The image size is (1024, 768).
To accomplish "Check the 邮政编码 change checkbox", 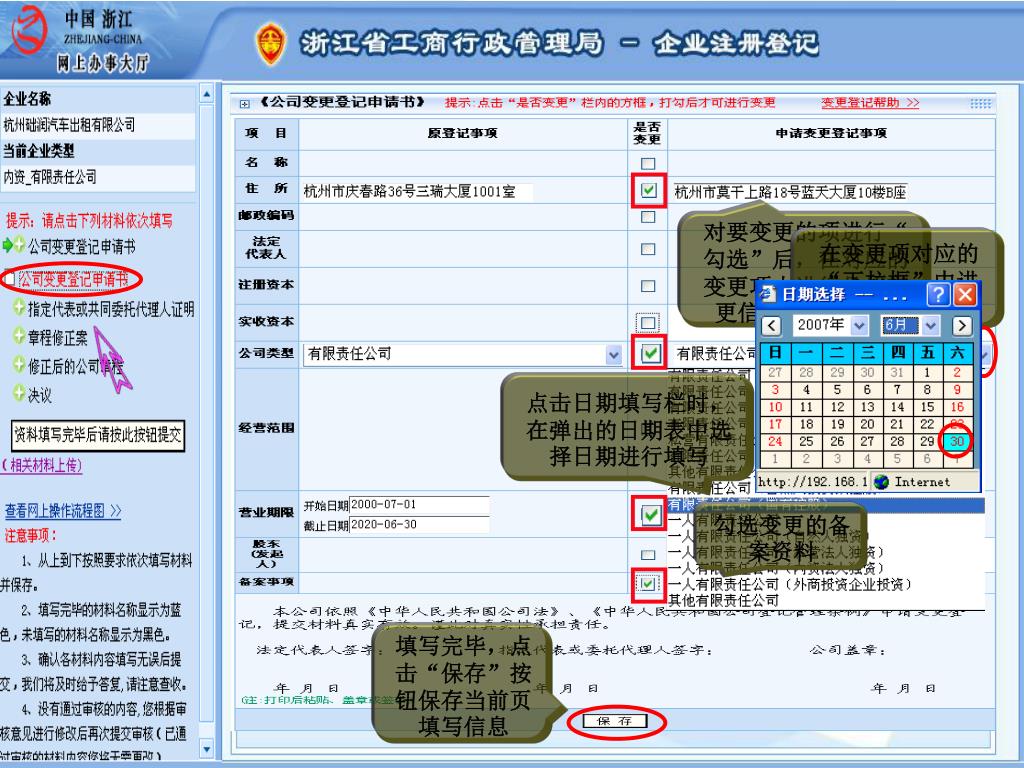I will coord(648,216).
